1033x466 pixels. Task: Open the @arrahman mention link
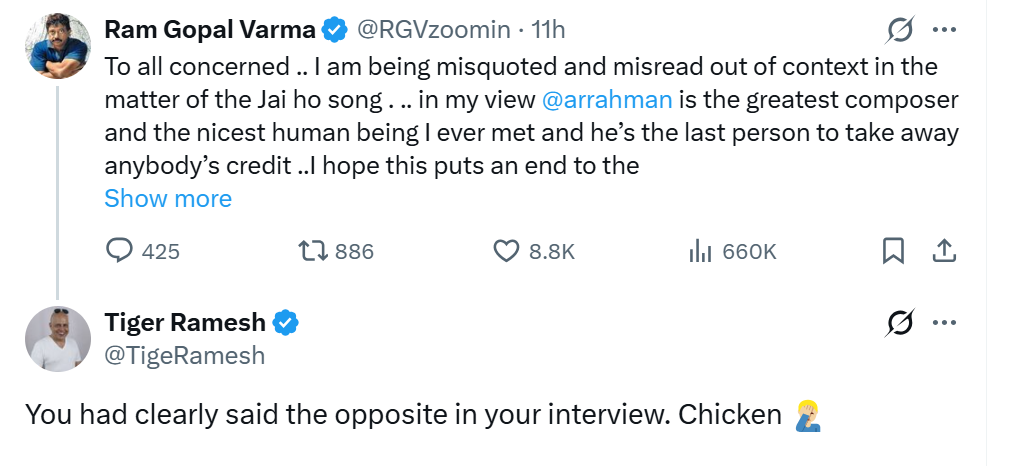coord(606,100)
